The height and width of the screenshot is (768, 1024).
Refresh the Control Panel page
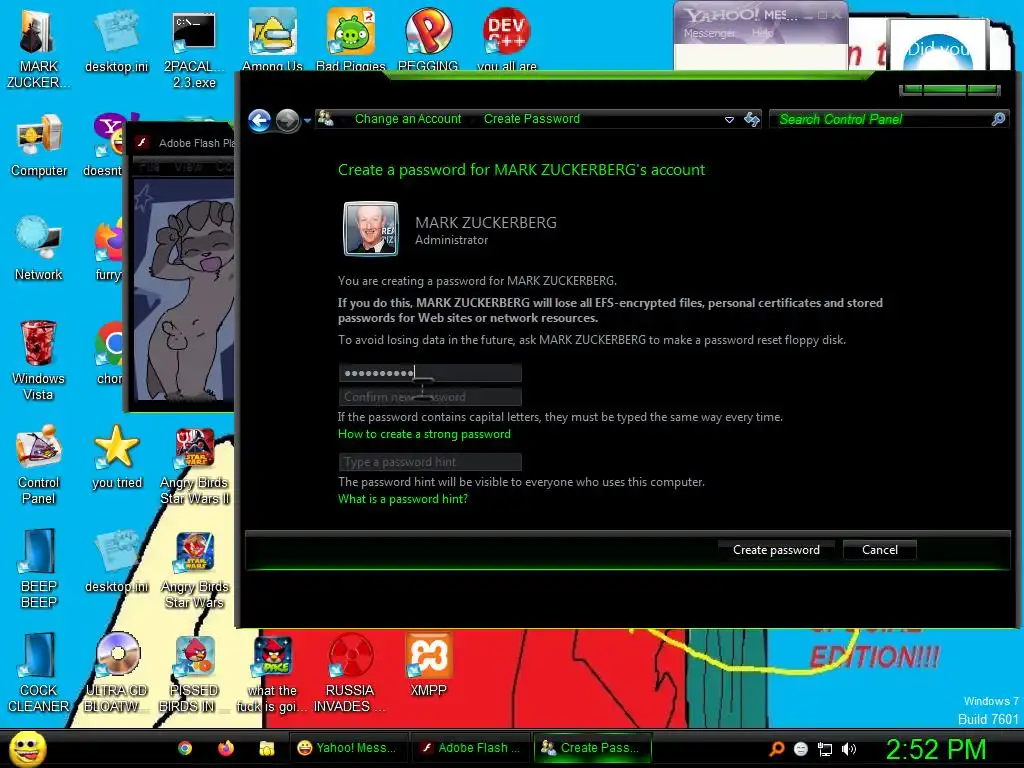click(752, 120)
